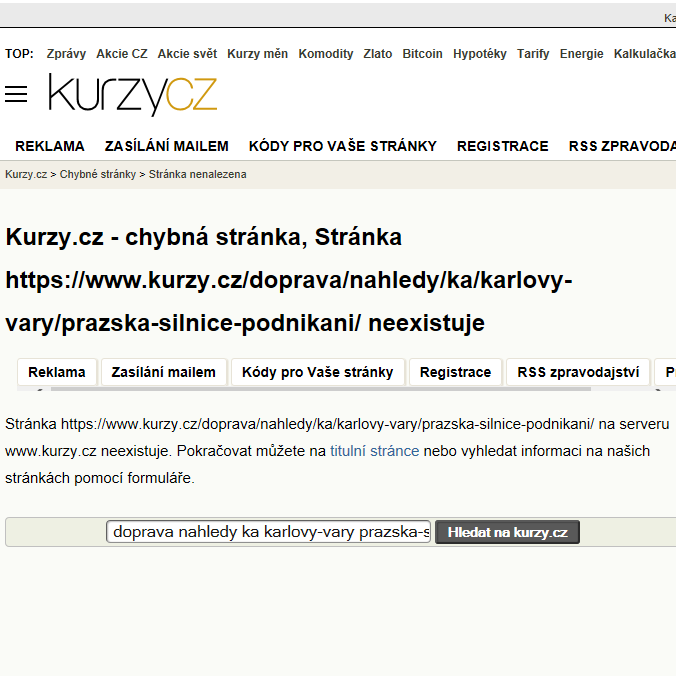Open the Tarify link
The width and height of the screenshot is (676, 676).
tap(533, 54)
